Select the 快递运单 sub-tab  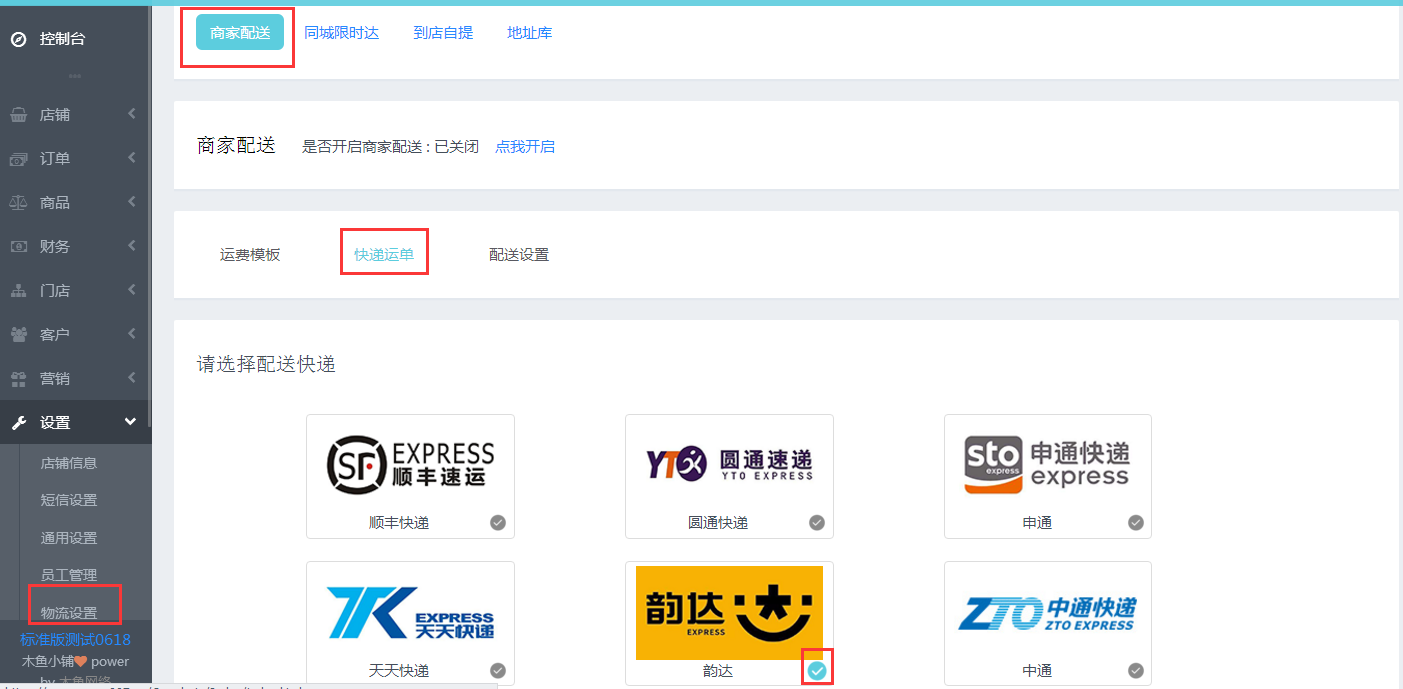point(384,255)
